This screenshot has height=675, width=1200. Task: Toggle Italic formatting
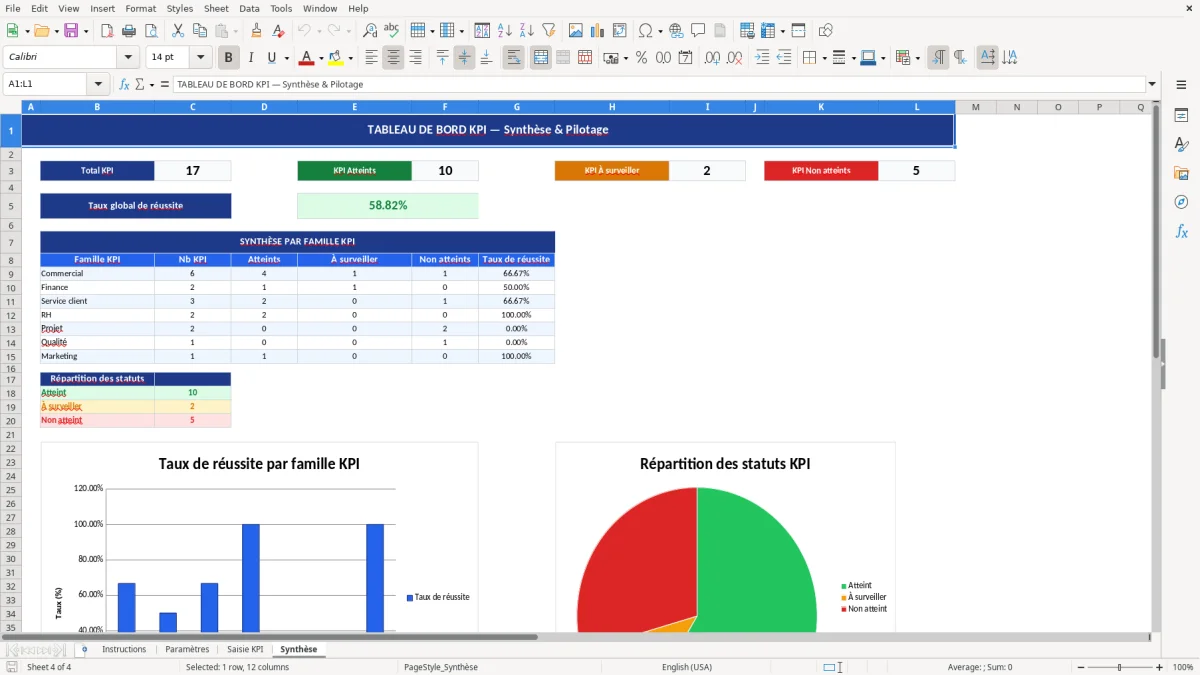(250, 57)
